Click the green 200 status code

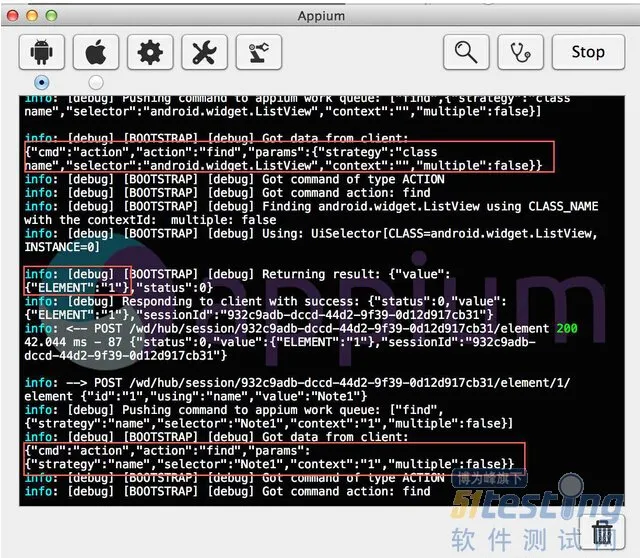pos(567,329)
